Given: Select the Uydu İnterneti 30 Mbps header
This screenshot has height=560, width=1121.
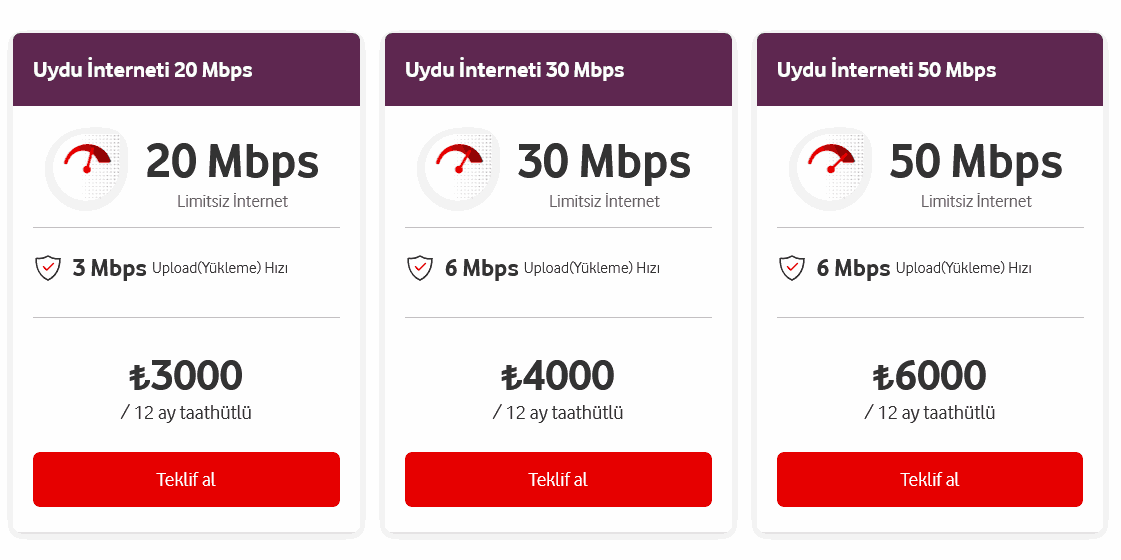Looking at the screenshot, I should click(x=558, y=69).
